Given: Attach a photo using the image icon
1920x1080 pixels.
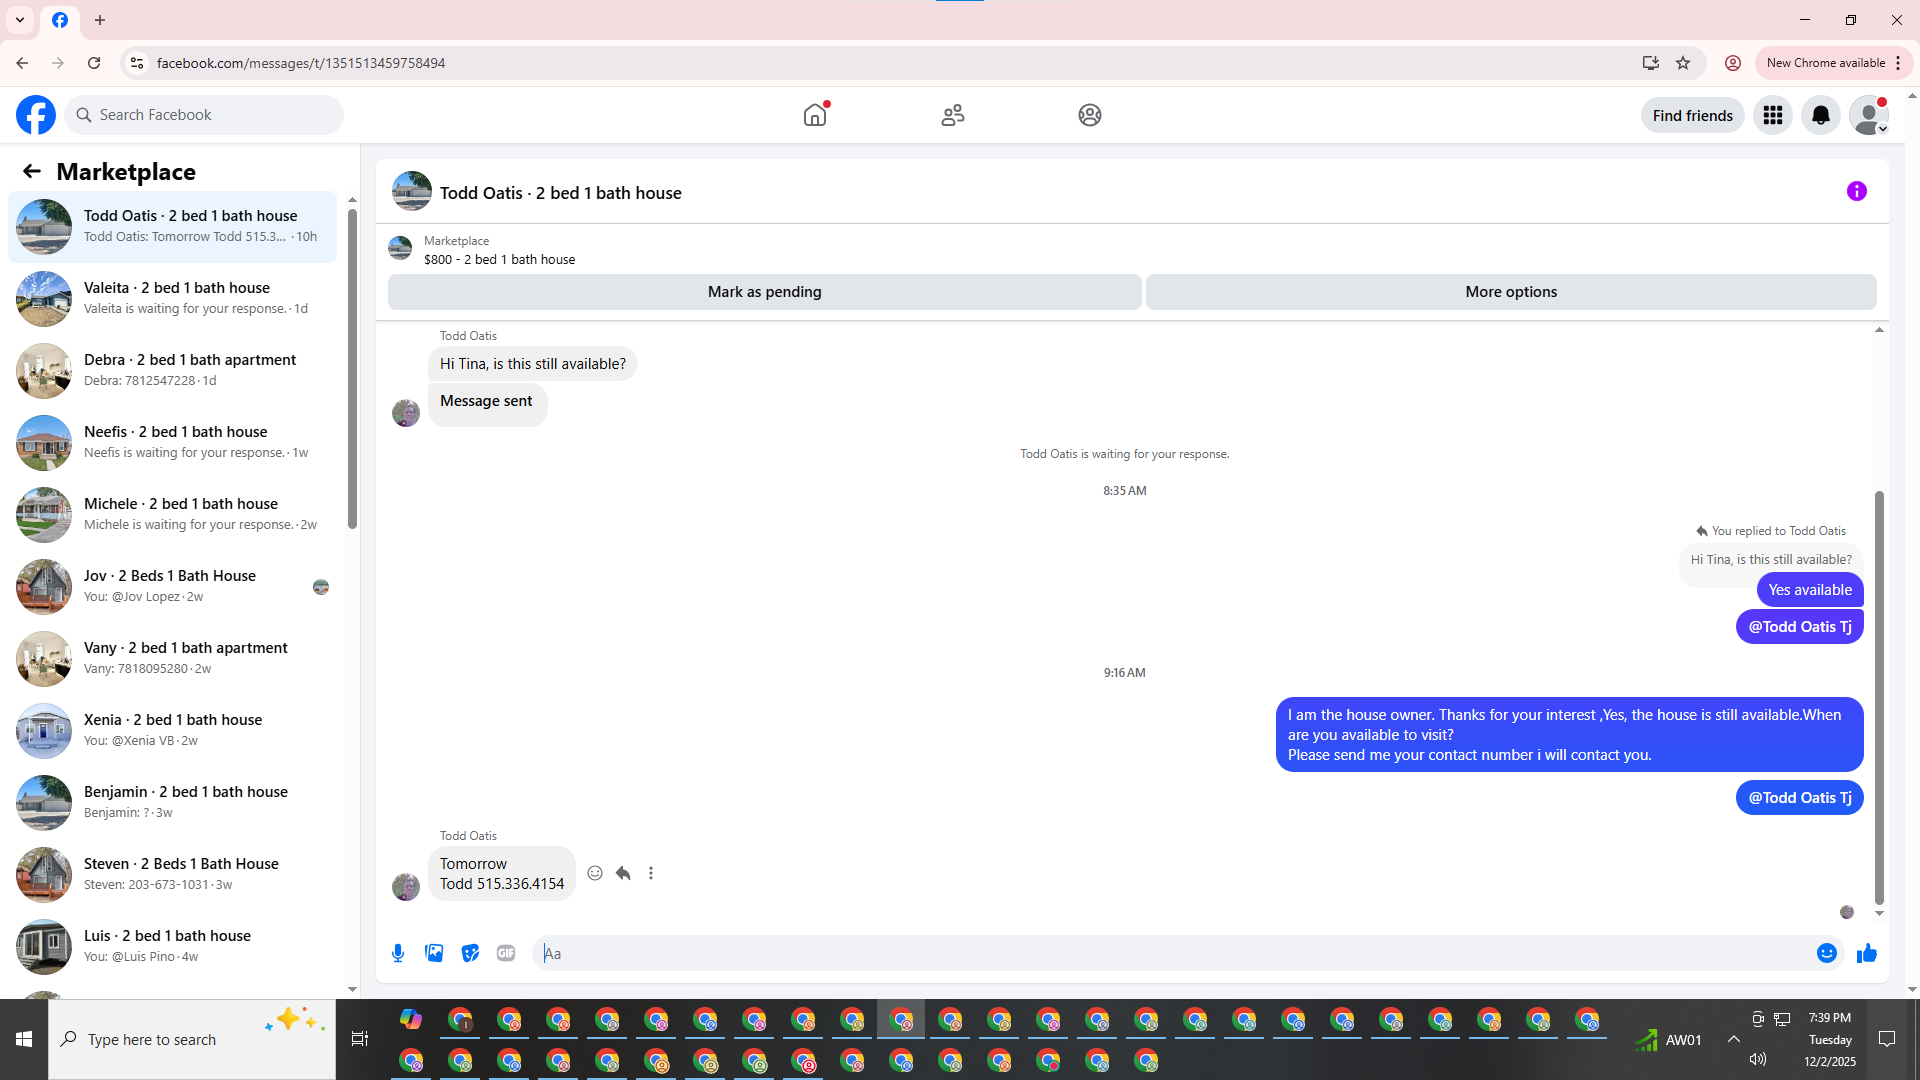Looking at the screenshot, I should pyautogui.click(x=434, y=953).
